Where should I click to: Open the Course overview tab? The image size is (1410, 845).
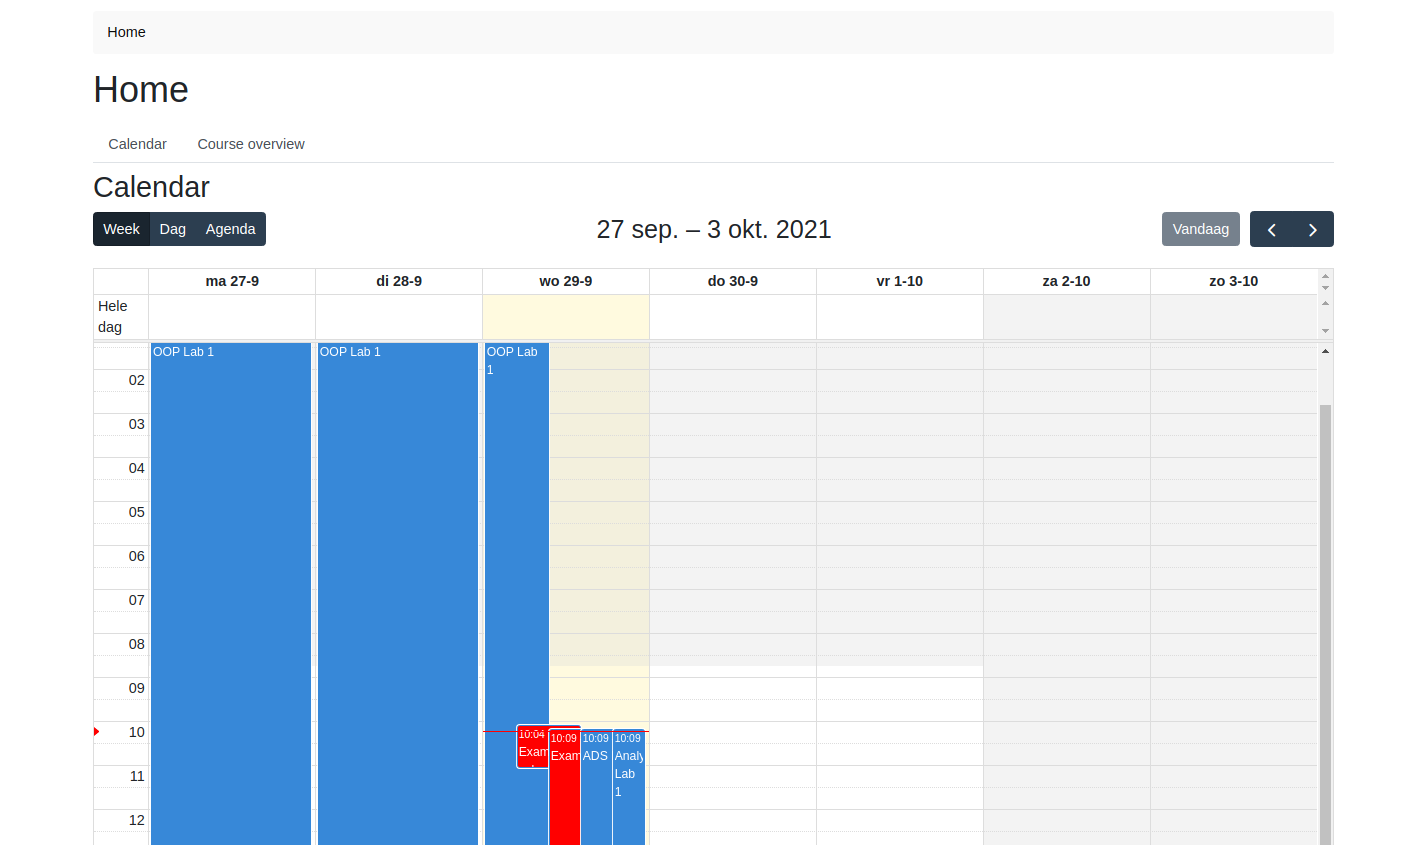[x=251, y=144]
